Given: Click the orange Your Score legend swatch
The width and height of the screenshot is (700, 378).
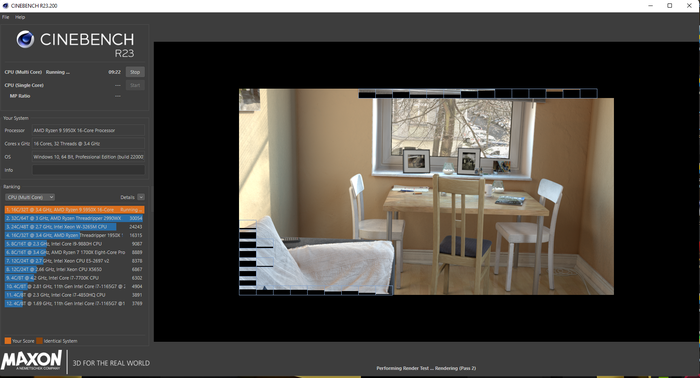Looking at the screenshot, I should pos(8,341).
